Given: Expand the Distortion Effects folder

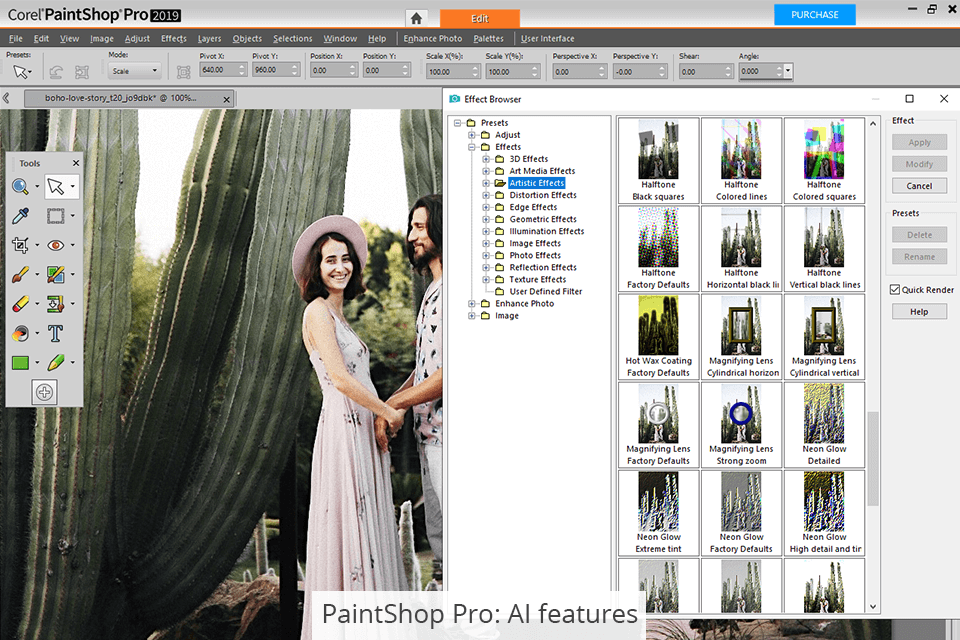Looking at the screenshot, I should [x=486, y=195].
